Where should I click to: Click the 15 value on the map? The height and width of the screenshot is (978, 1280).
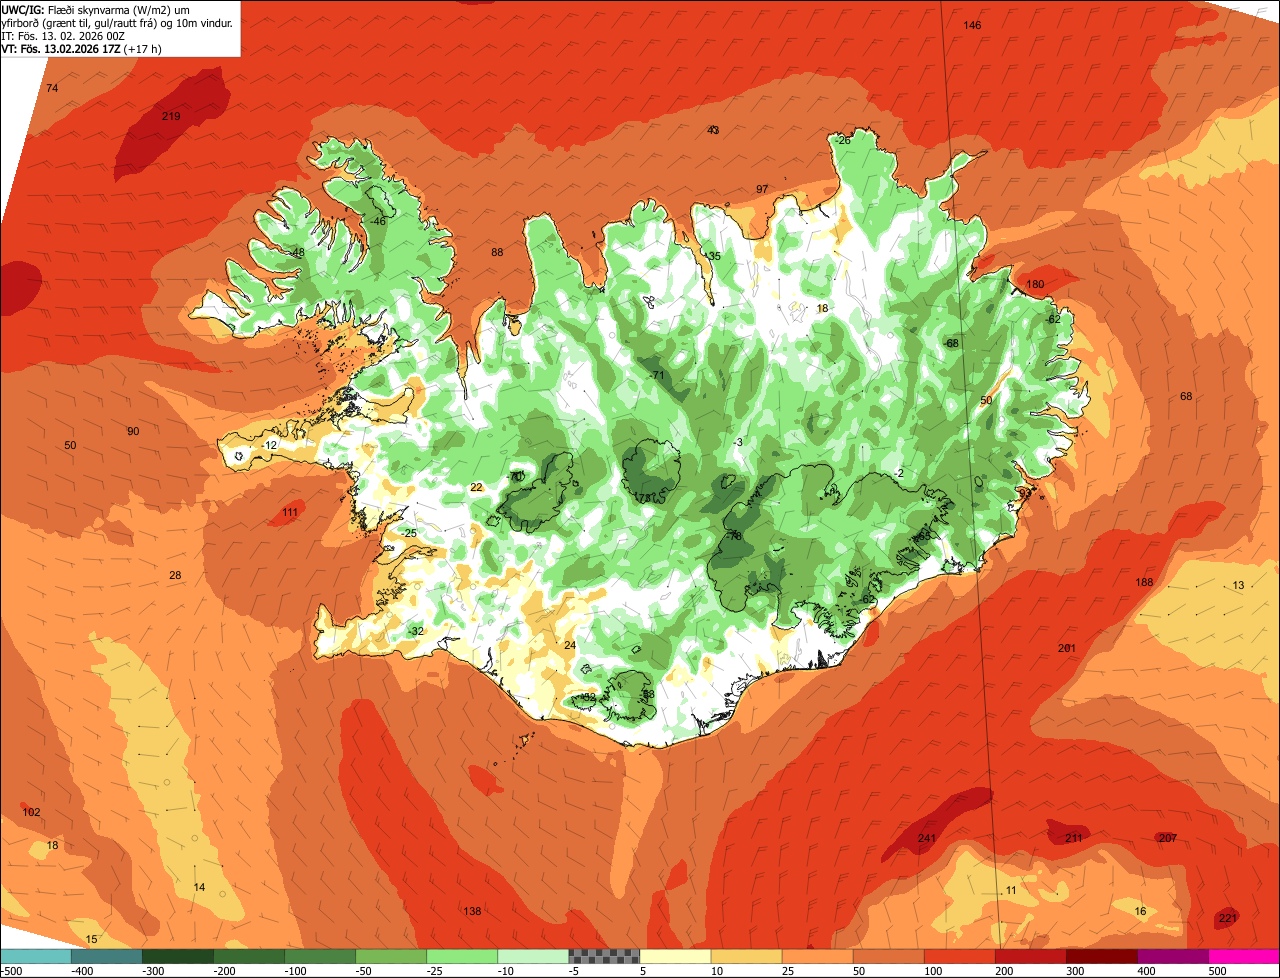91,939
